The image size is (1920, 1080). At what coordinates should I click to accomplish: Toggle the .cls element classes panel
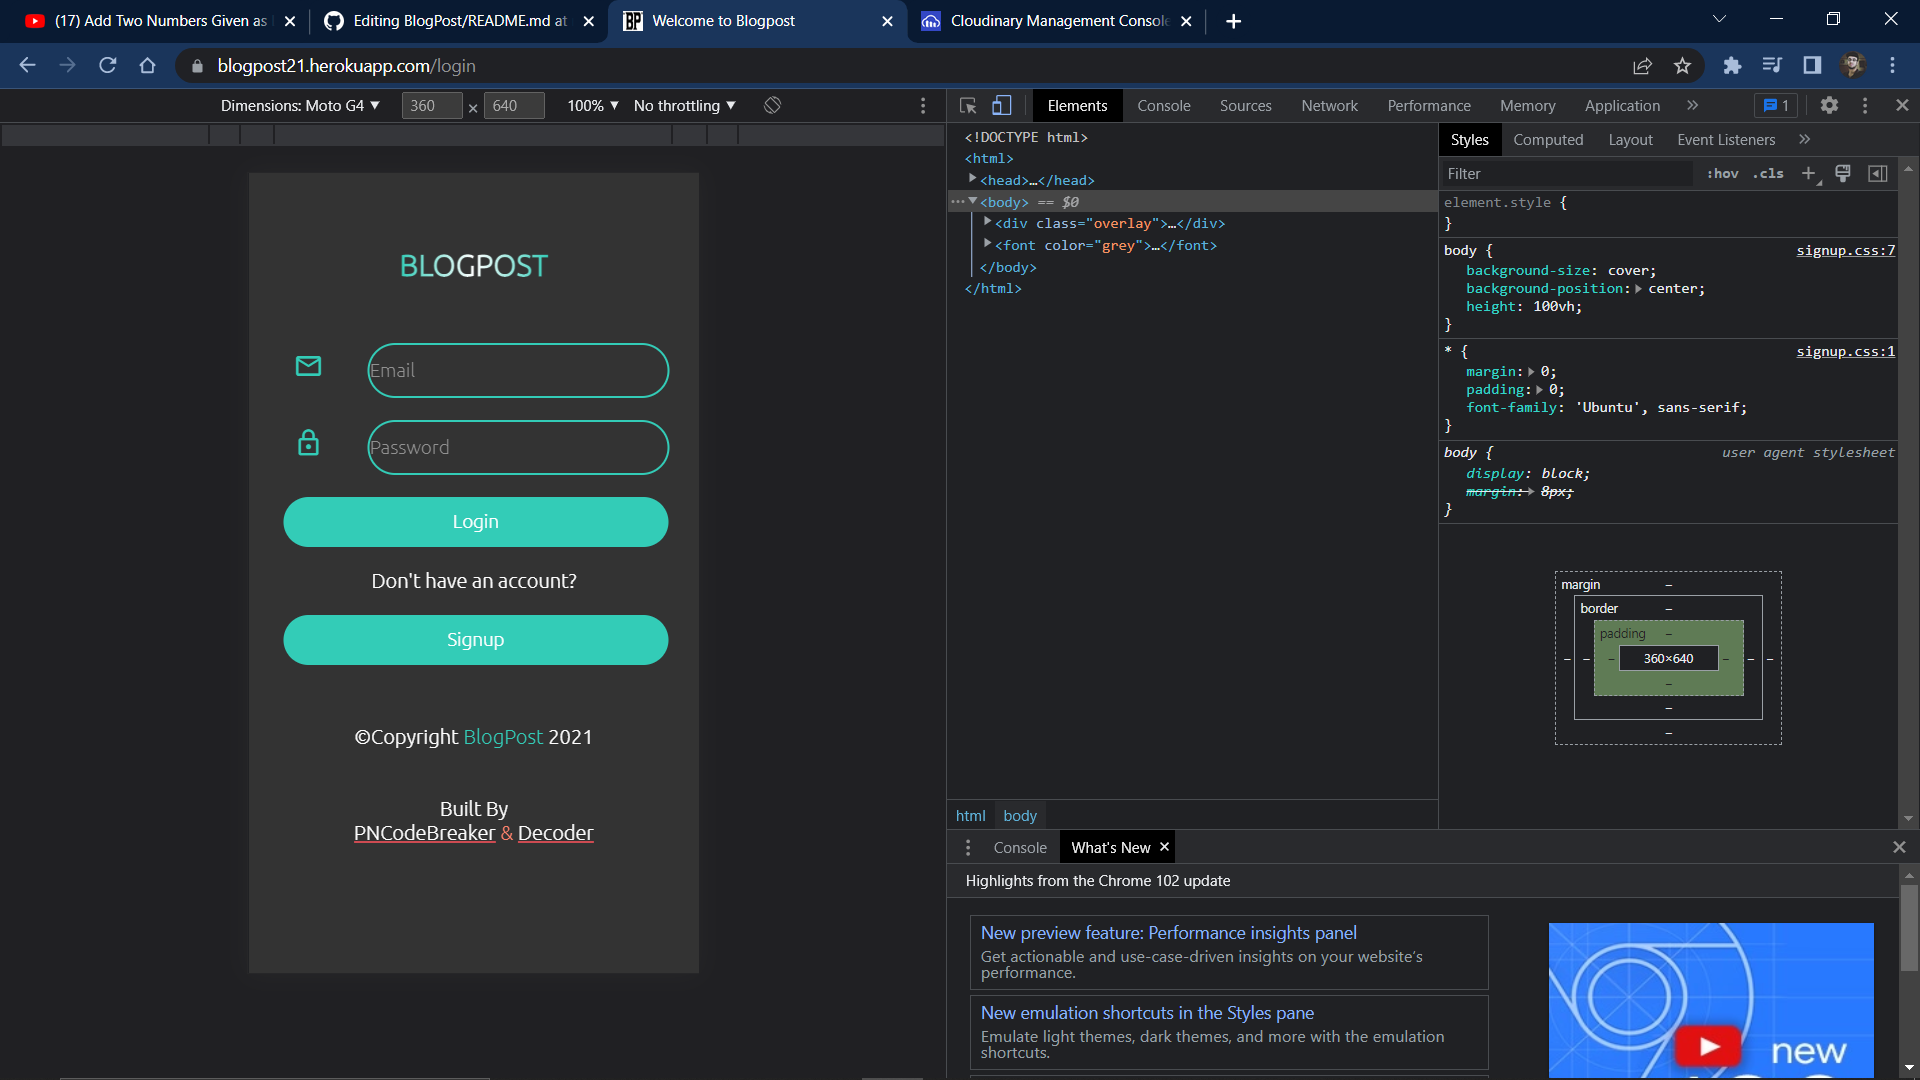pos(1768,173)
